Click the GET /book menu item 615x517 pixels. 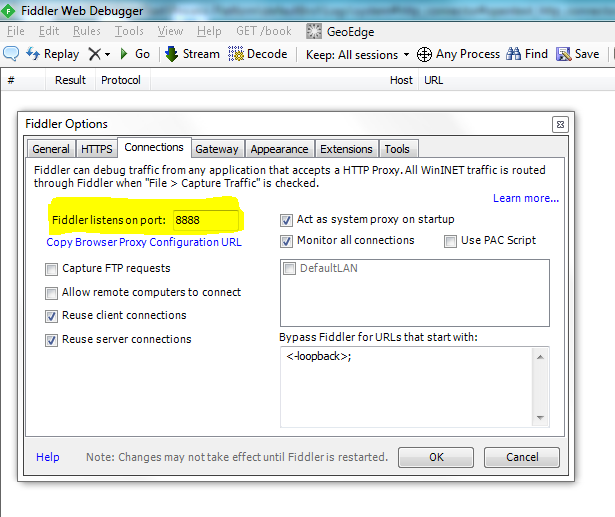pos(264,31)
